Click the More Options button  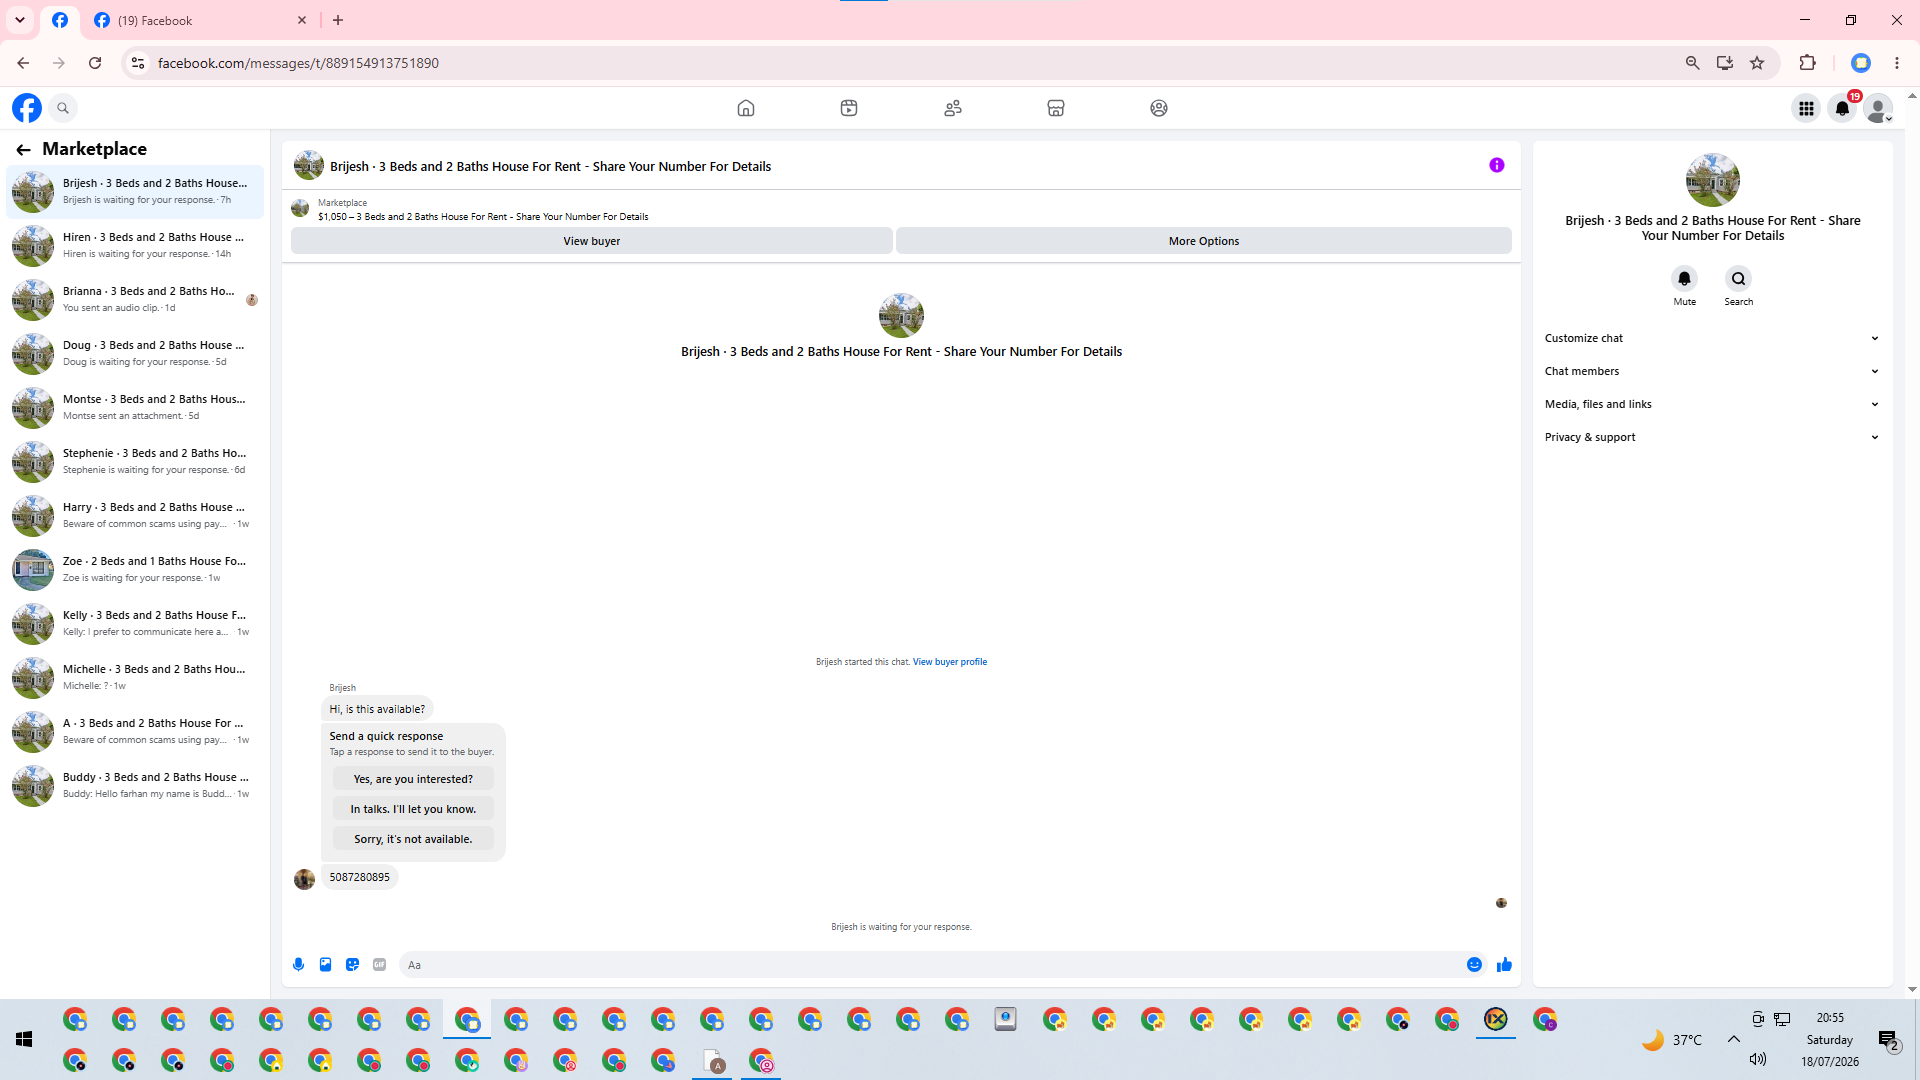pos(1204,241)
